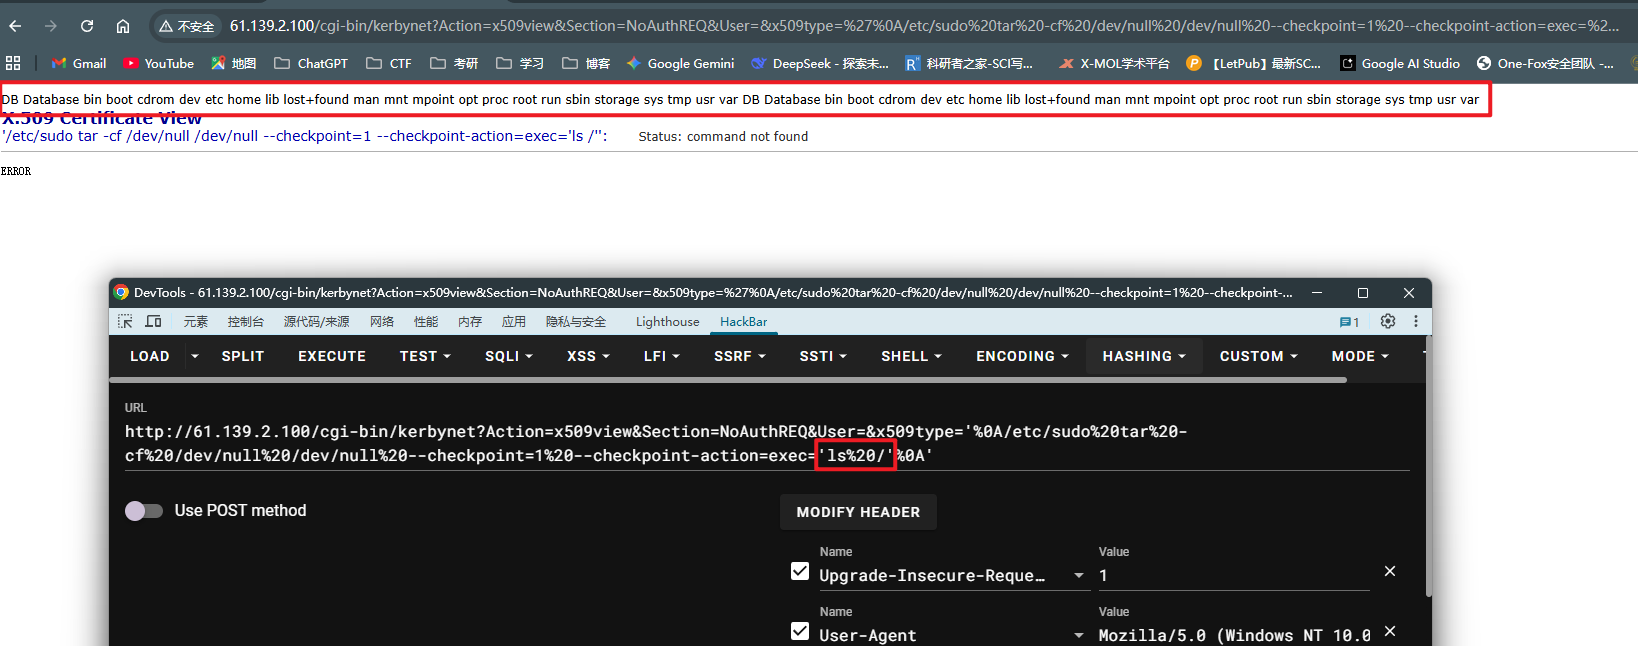Switch to the 应用 Application tab
Image resolution: width=1638 pixels, height=646 pixels.
(x=514, y=322)
